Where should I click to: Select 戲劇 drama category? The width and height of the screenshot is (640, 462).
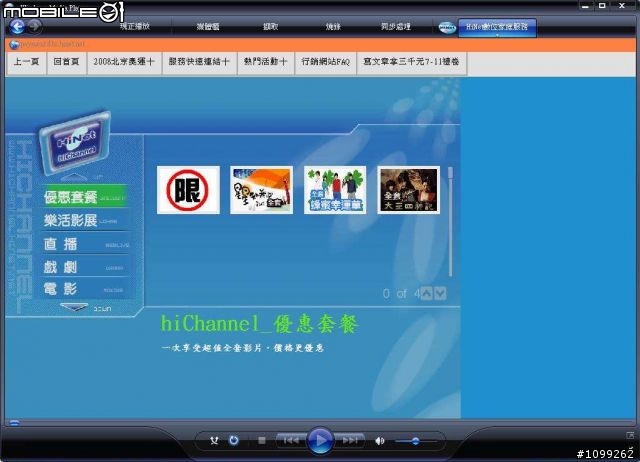click(x=85, y=267)
